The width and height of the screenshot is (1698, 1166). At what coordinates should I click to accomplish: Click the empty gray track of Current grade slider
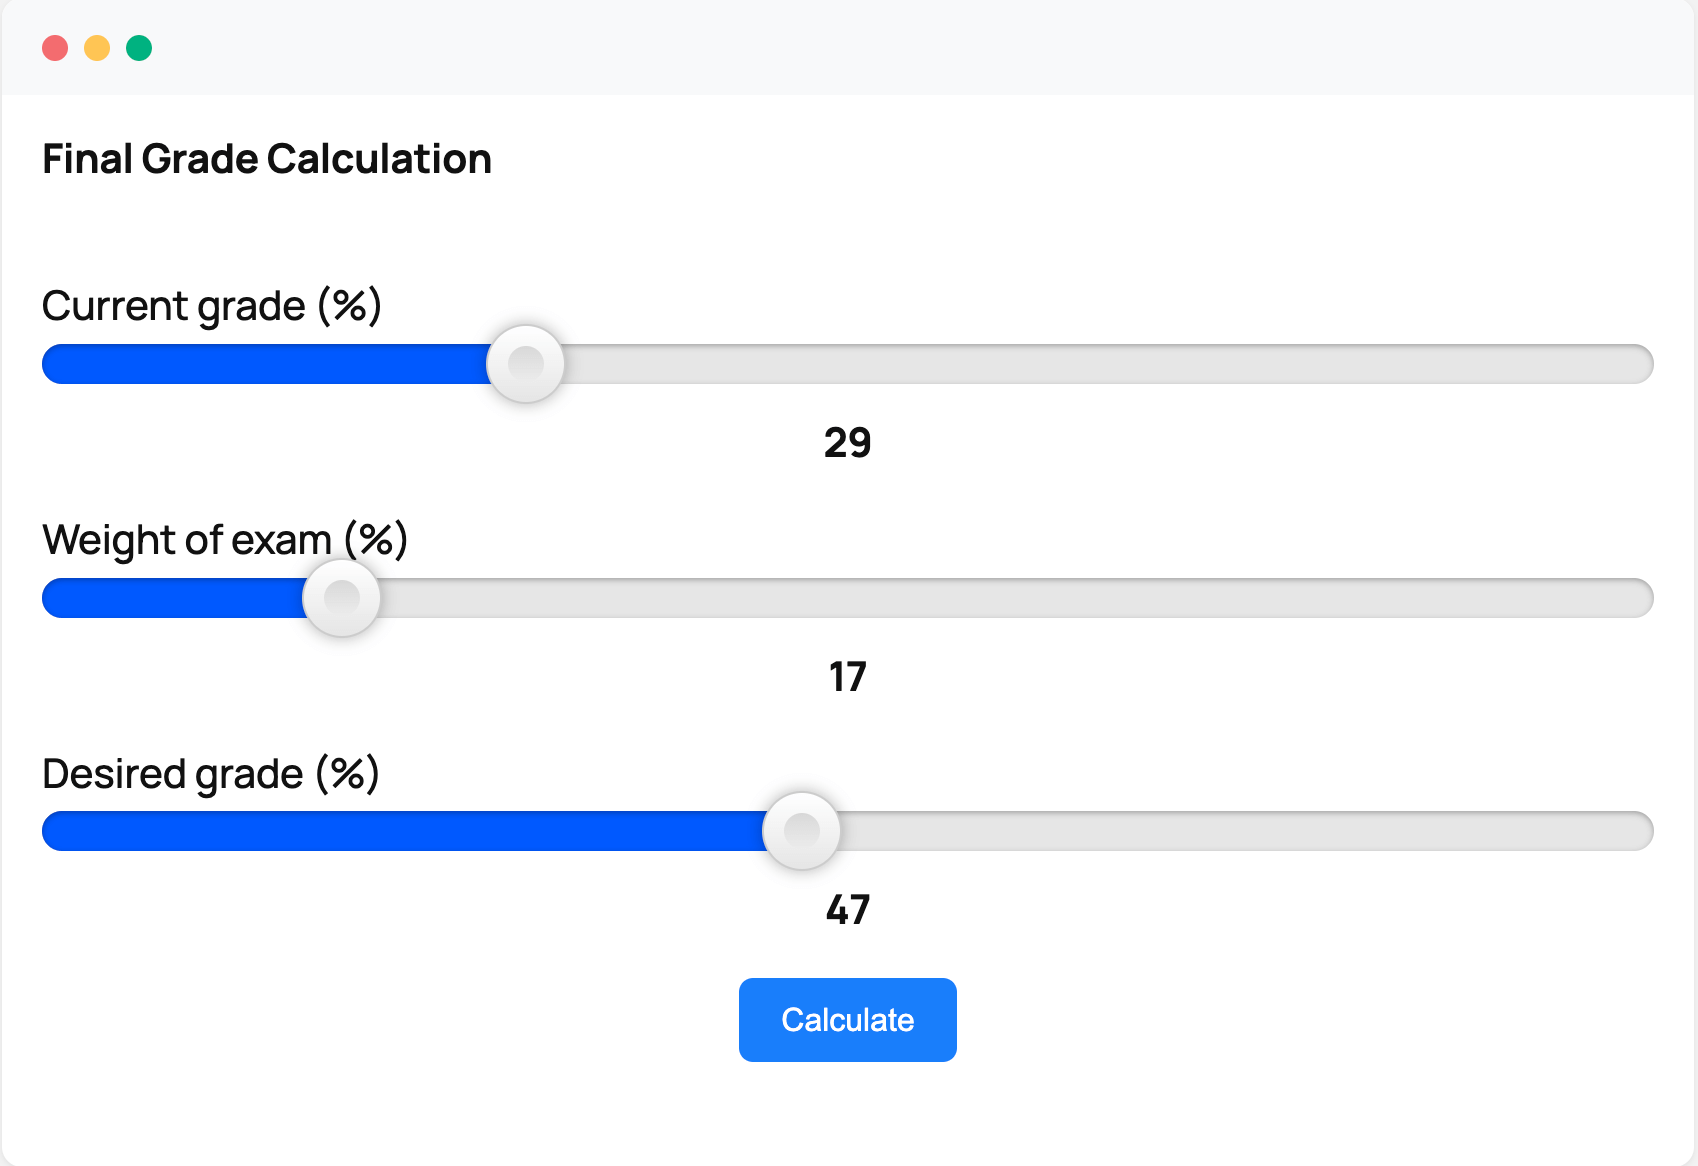(x=1108, y=364)
